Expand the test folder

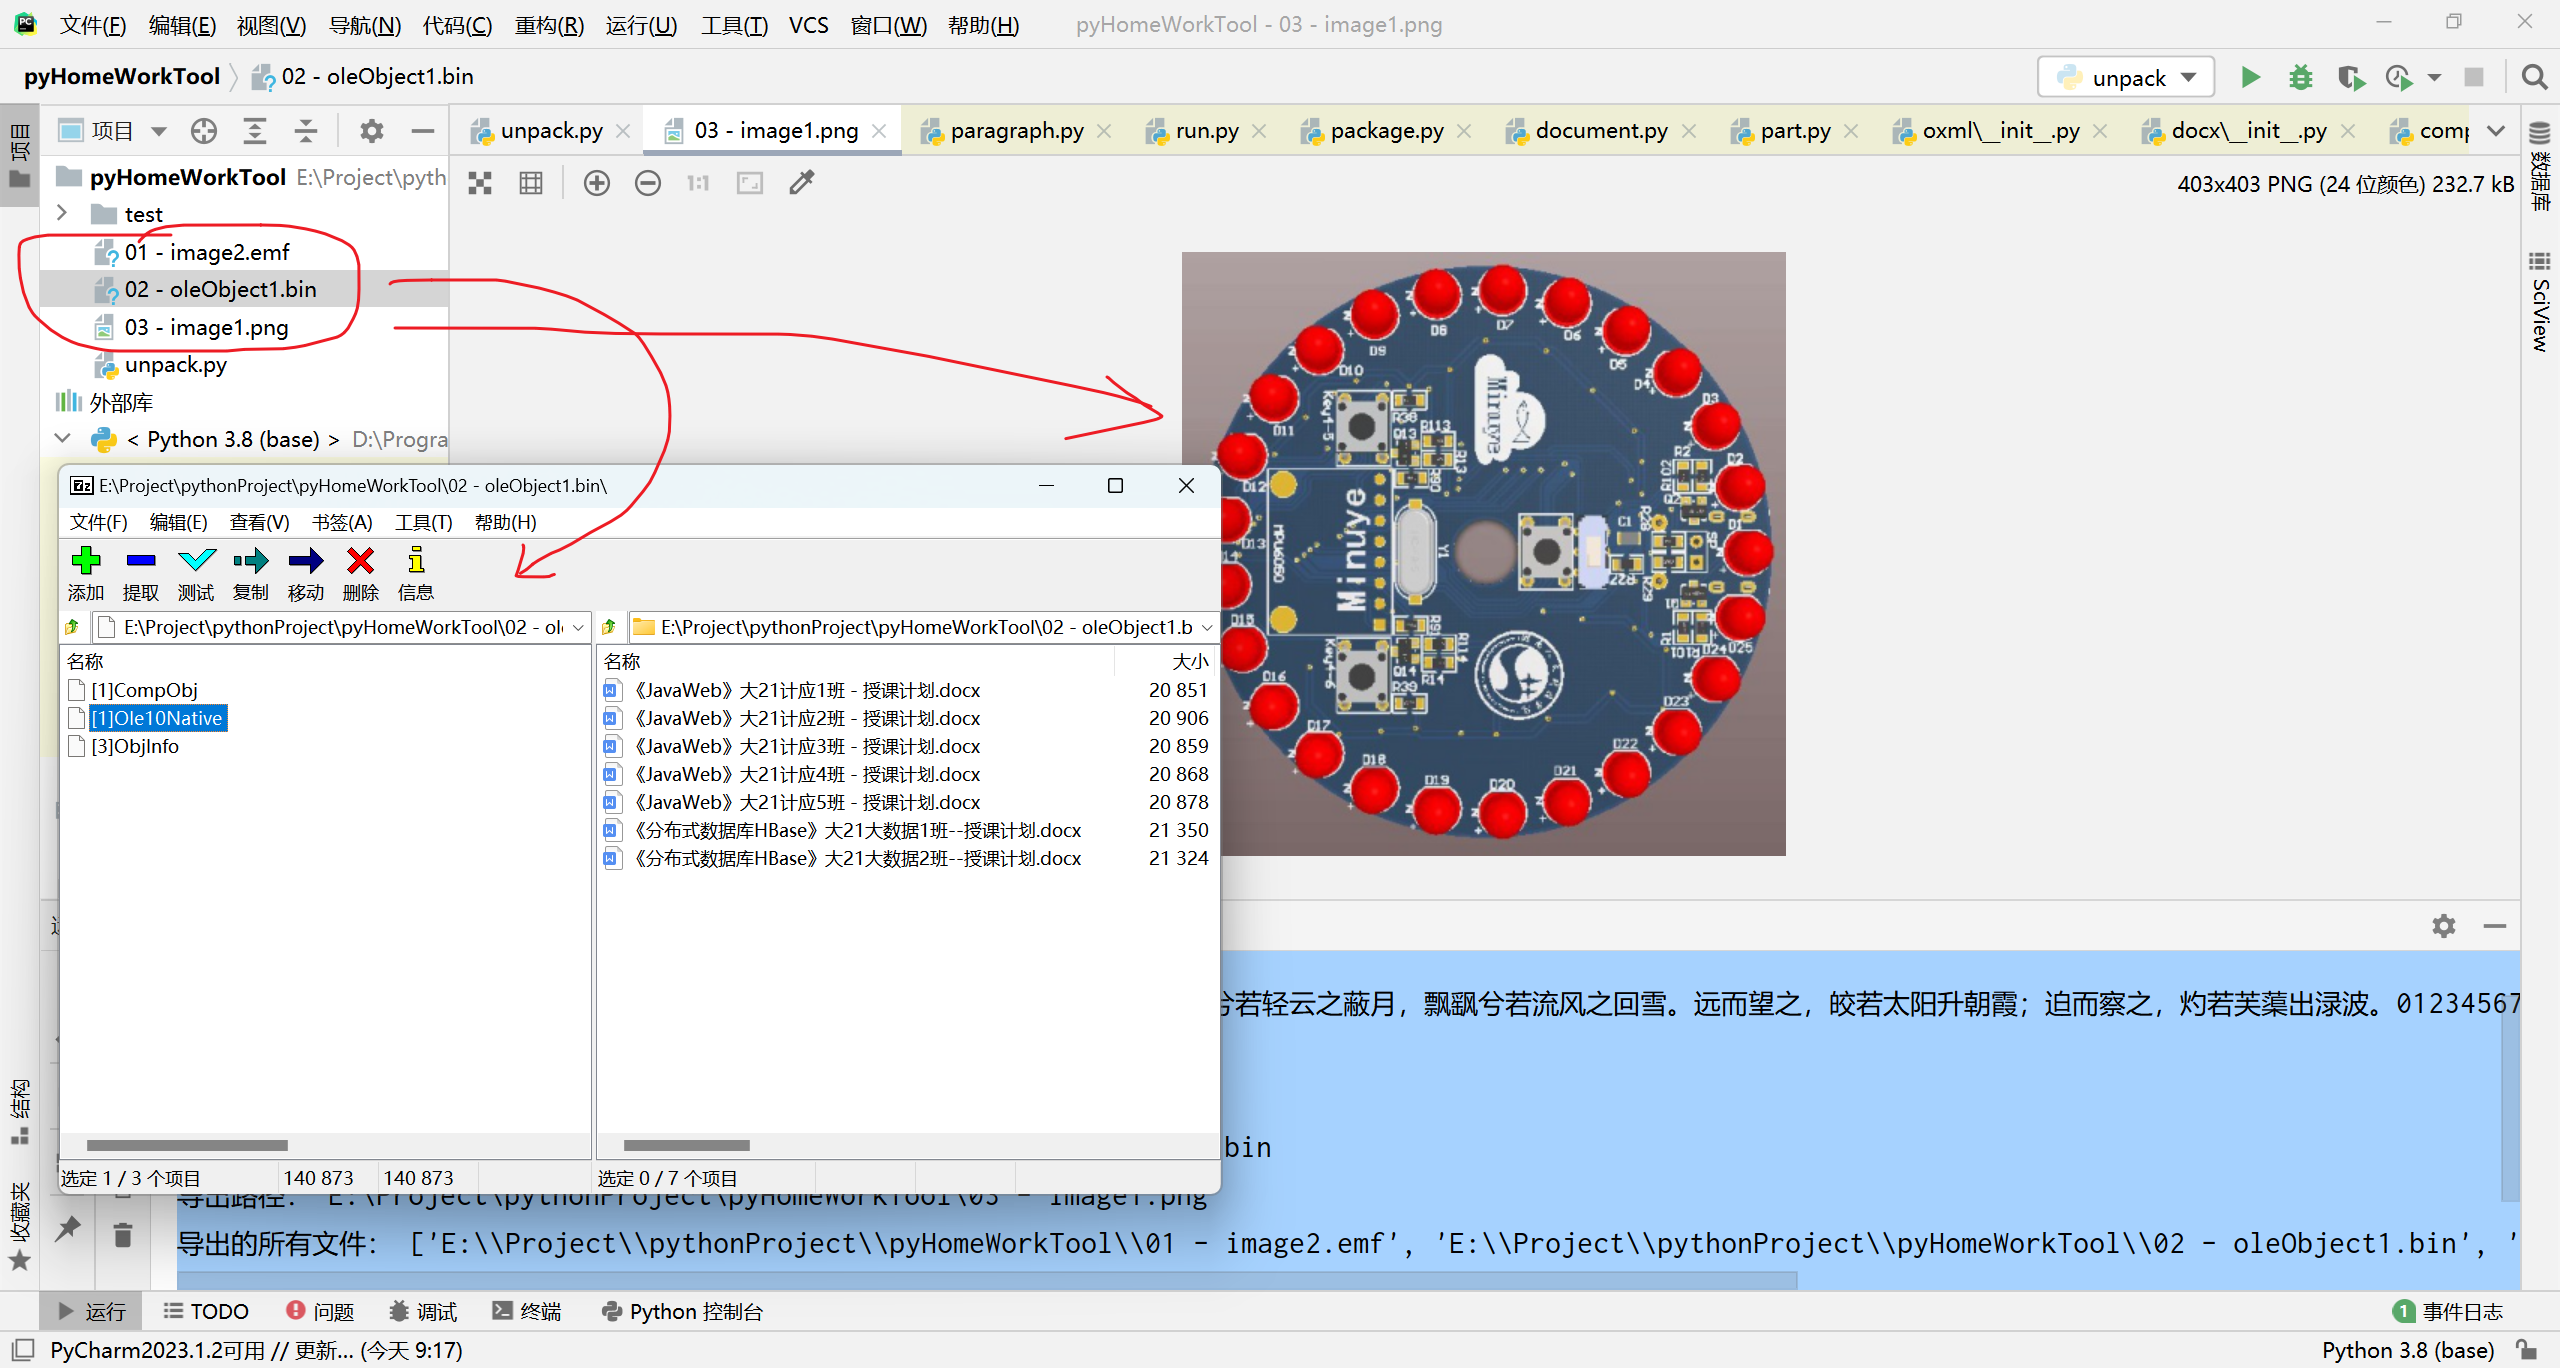click(62, 214)
